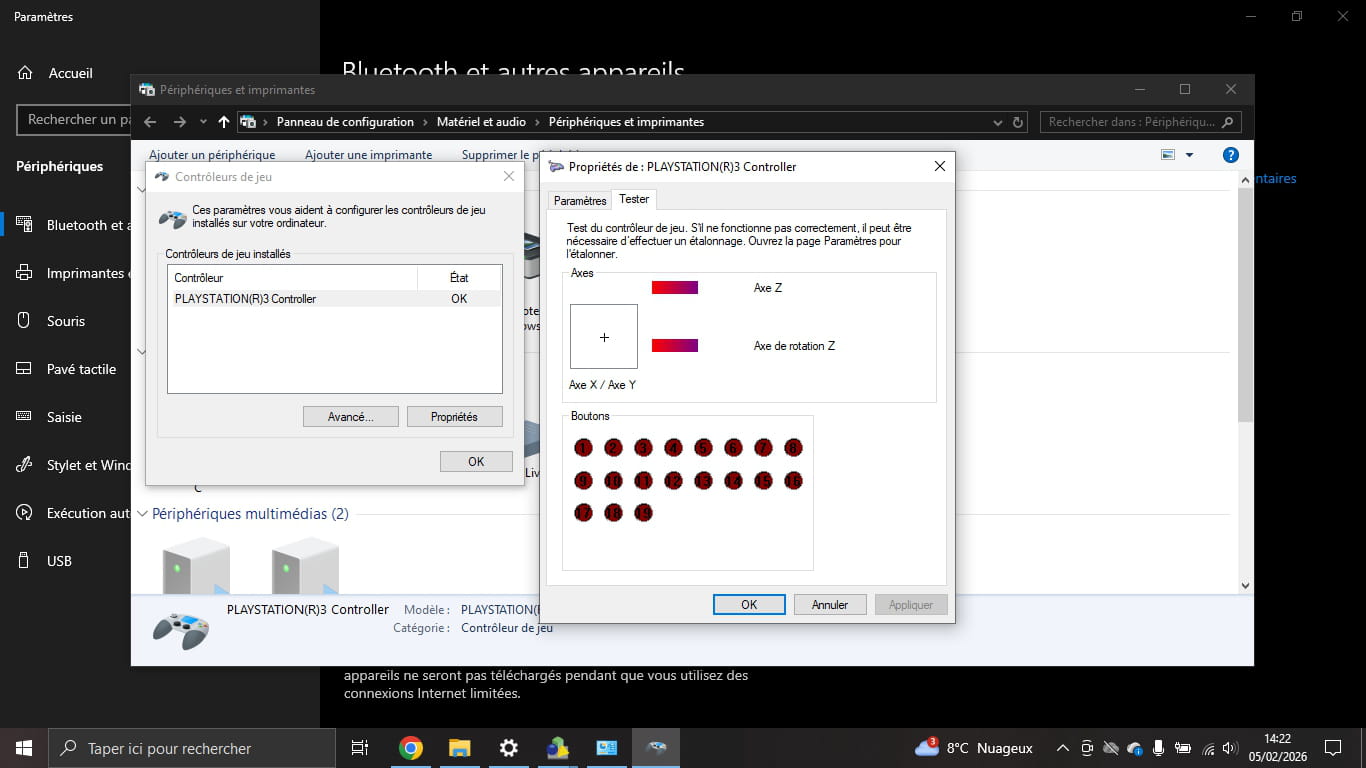Open Google Chrome from the taskbar

pyautogui.click(x=410, y=748)
